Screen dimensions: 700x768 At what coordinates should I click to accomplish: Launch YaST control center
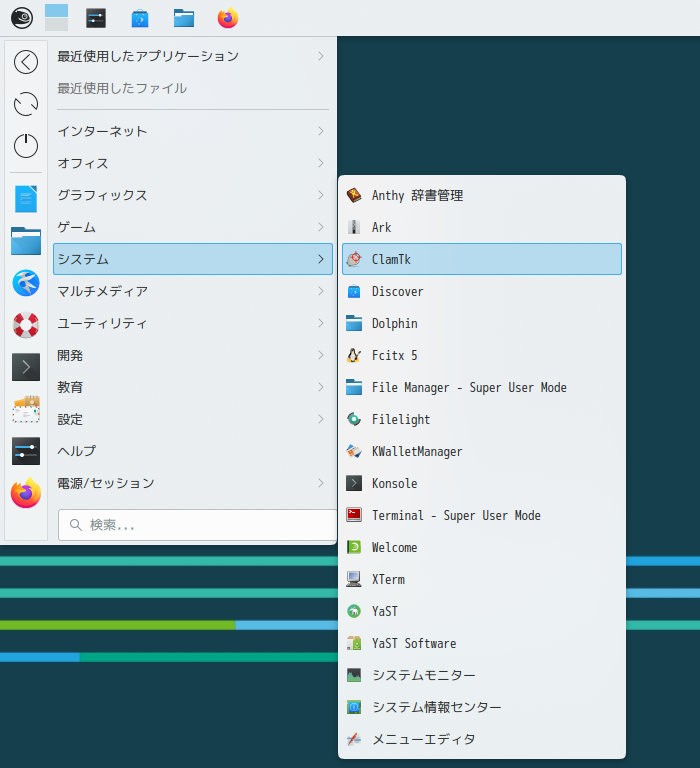[482, 611]
